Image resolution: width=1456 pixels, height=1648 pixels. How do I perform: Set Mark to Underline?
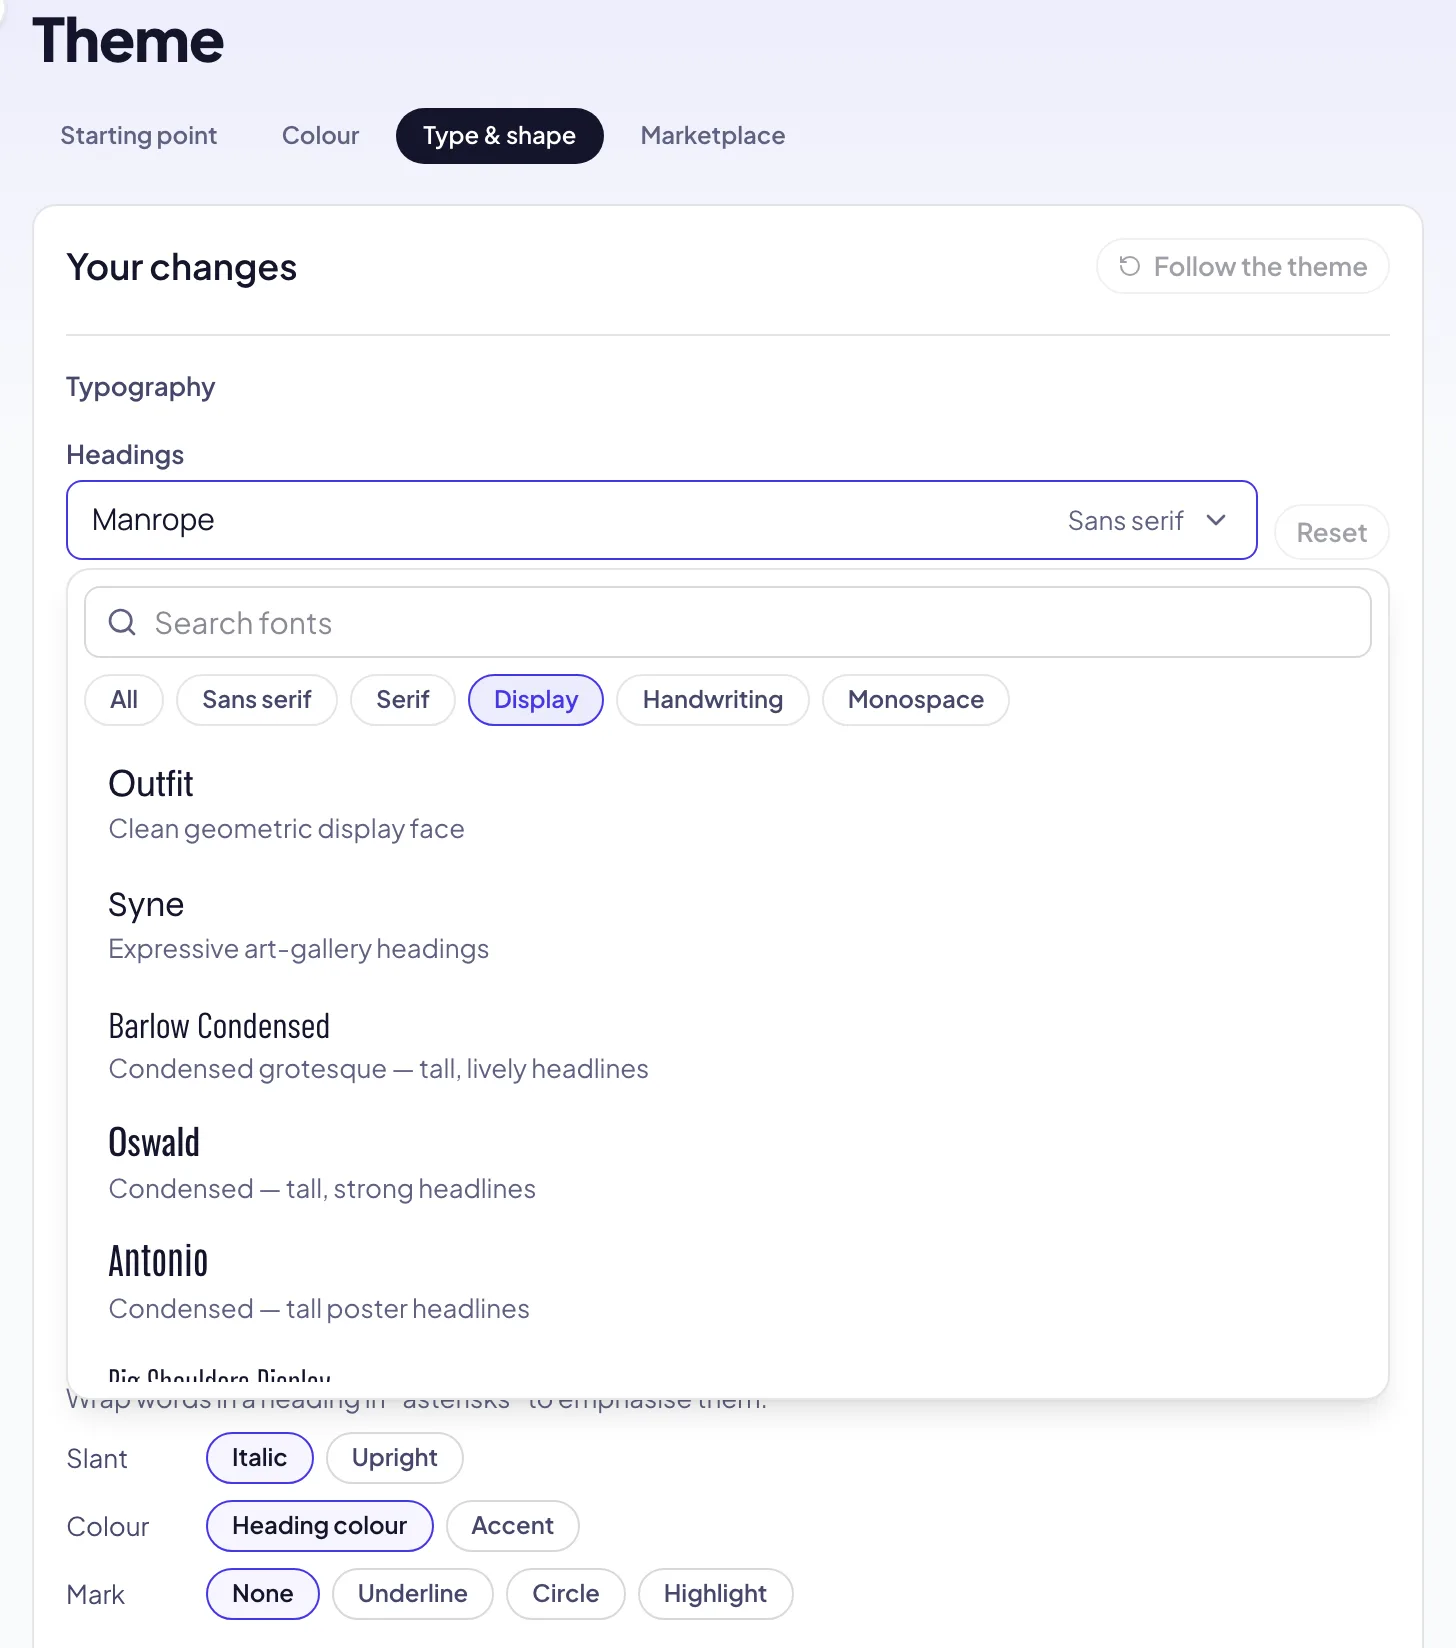coord(413,1594)
